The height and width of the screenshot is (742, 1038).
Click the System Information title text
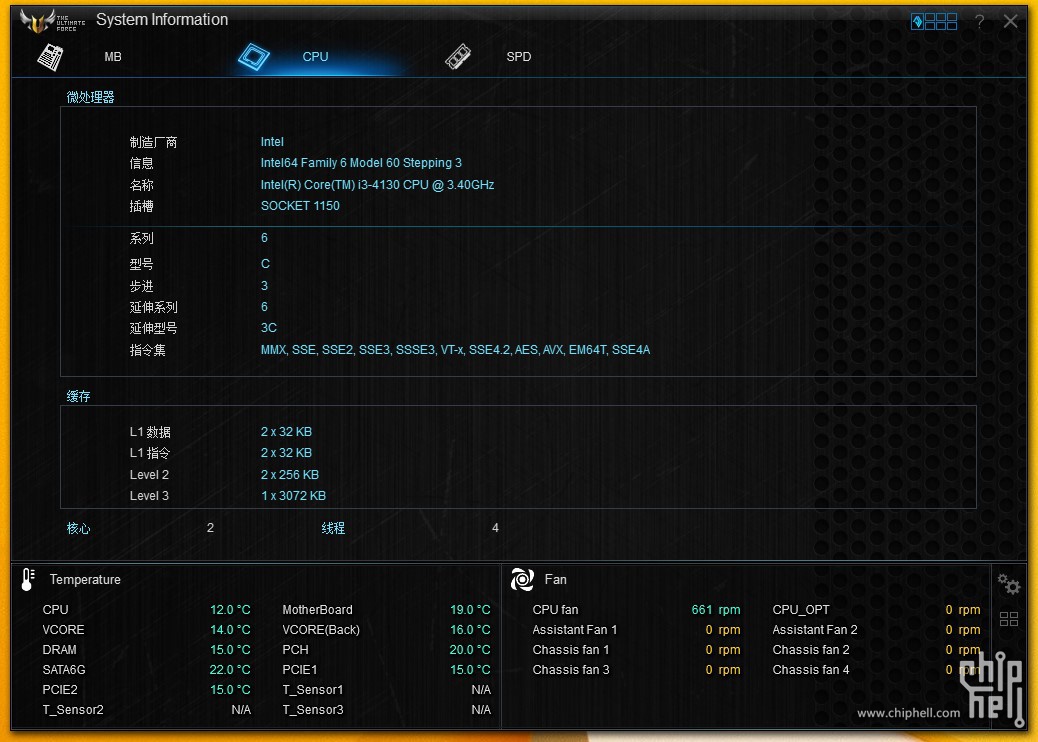(162, 20)
